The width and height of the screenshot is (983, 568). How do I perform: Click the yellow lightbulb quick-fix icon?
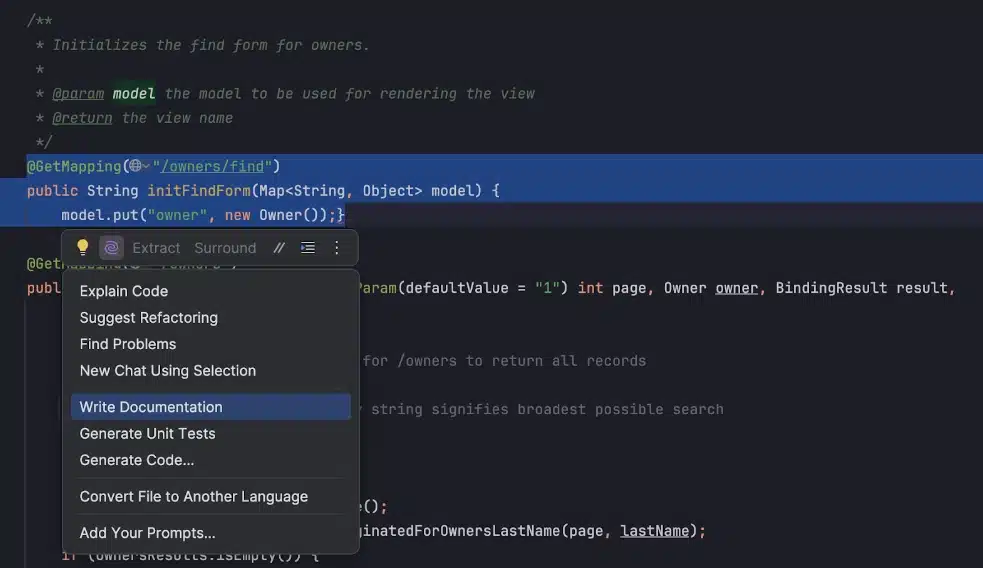(83, 248)
